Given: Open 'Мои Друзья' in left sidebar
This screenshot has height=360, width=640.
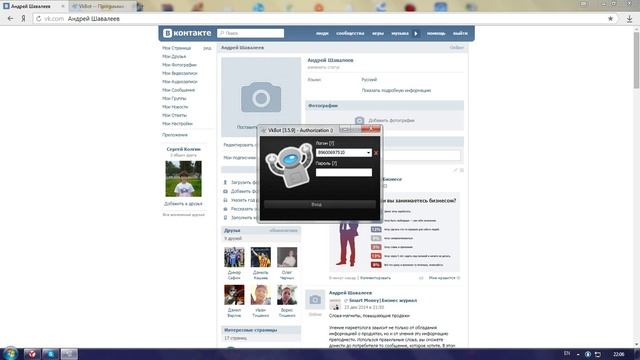Looking at the screenshot, I should [x=174, y=56].
